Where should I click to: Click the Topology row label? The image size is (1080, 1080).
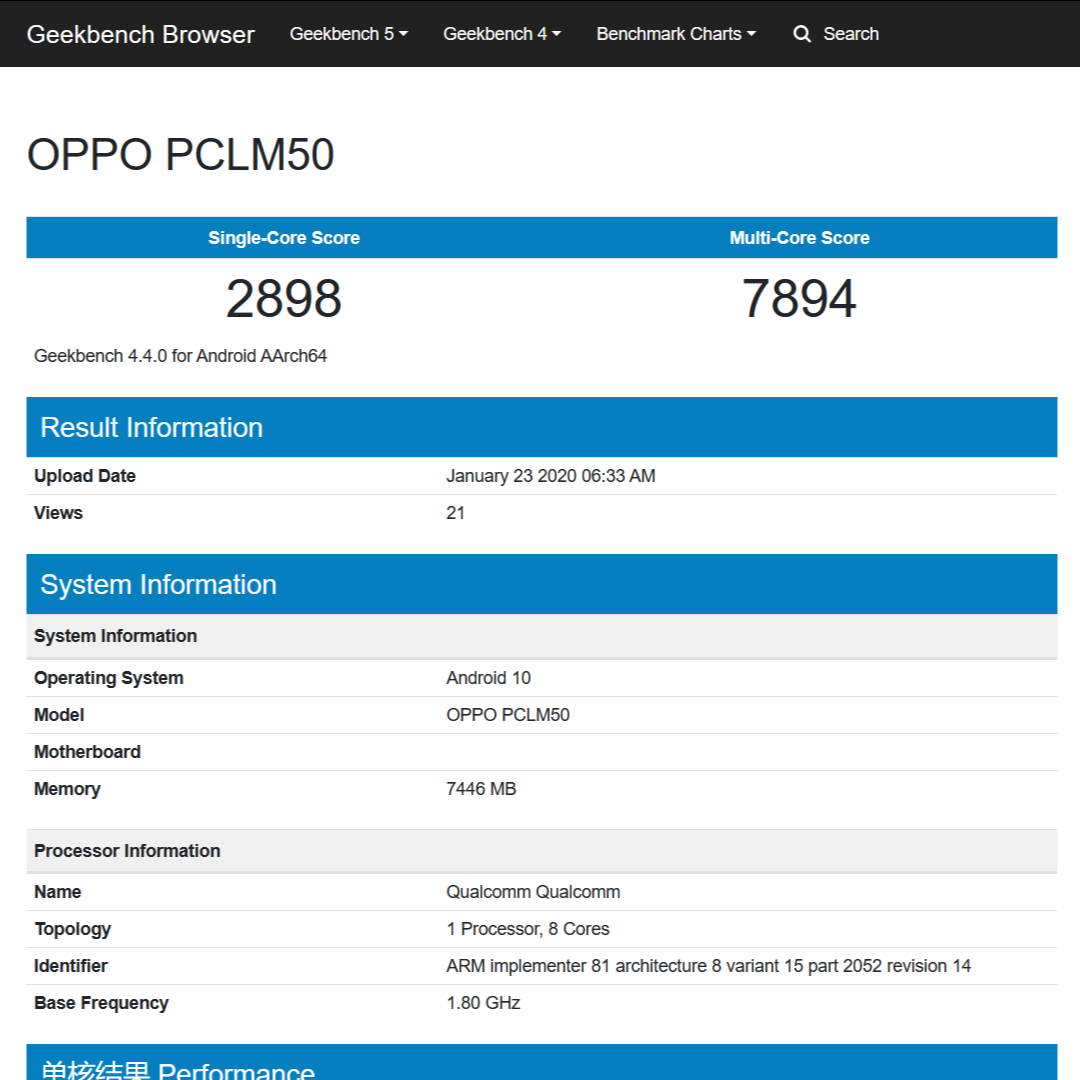tap(72, 930)
